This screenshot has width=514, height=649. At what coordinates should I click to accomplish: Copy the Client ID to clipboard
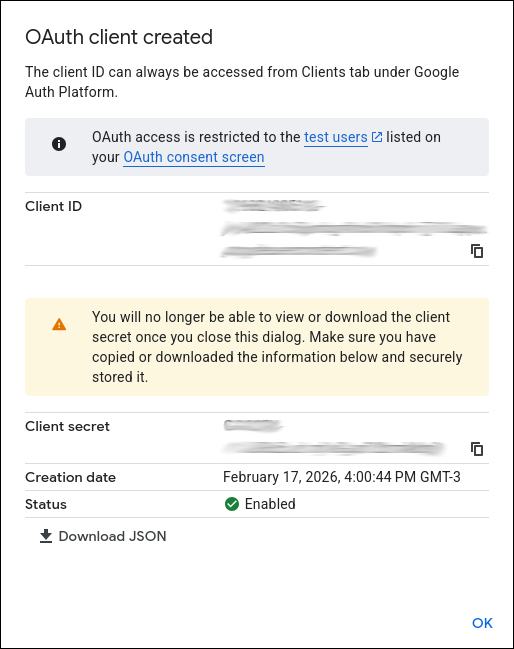[477, 251]
